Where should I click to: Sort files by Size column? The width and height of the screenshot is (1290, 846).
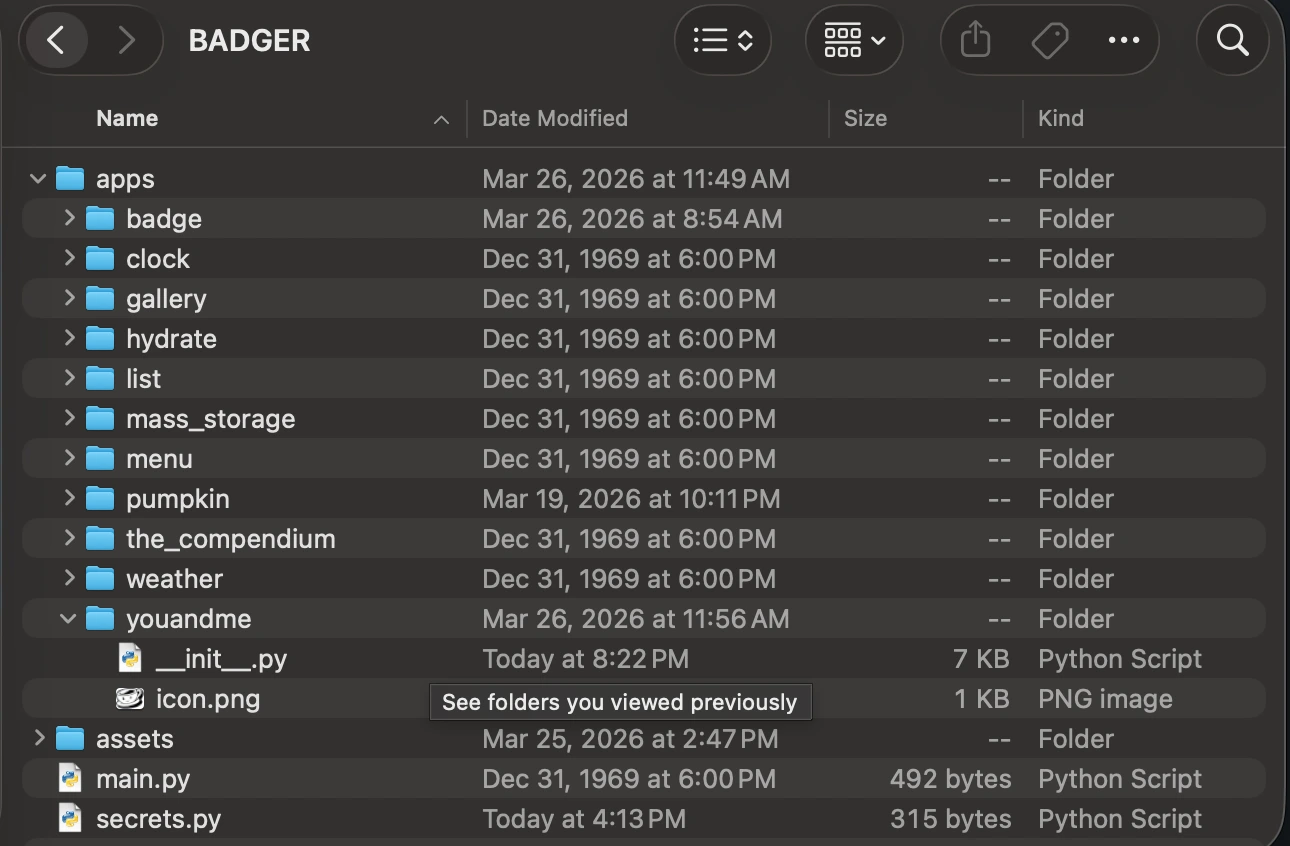pos(865,118)
